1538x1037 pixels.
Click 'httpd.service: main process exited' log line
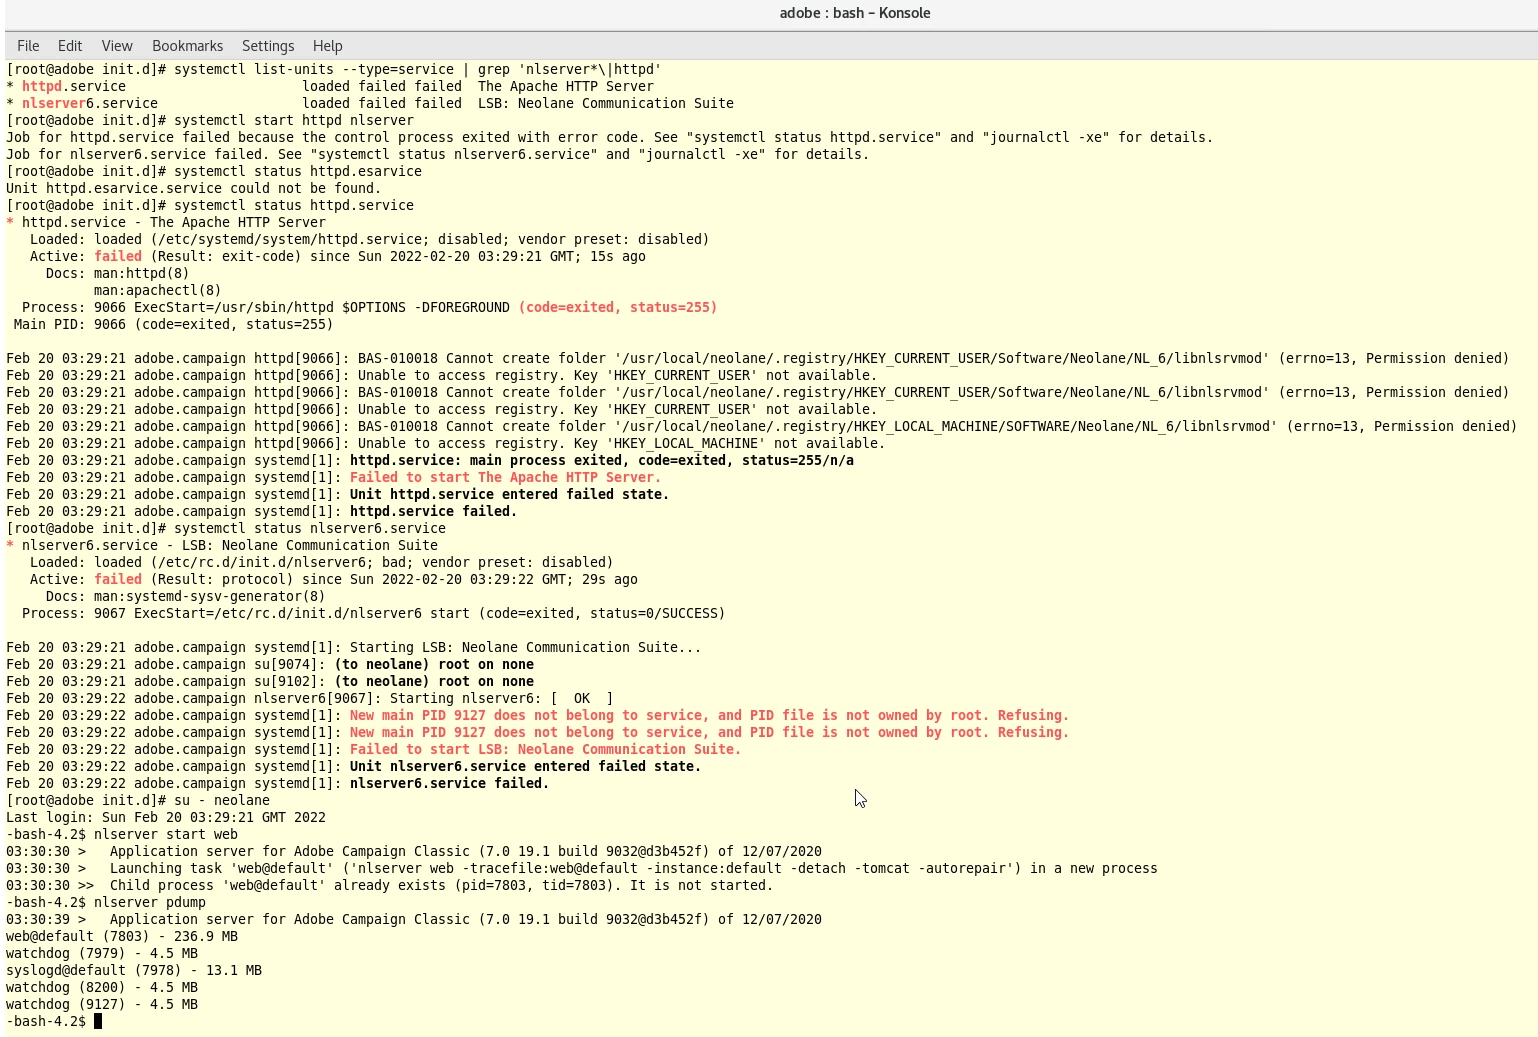[430, 461]
